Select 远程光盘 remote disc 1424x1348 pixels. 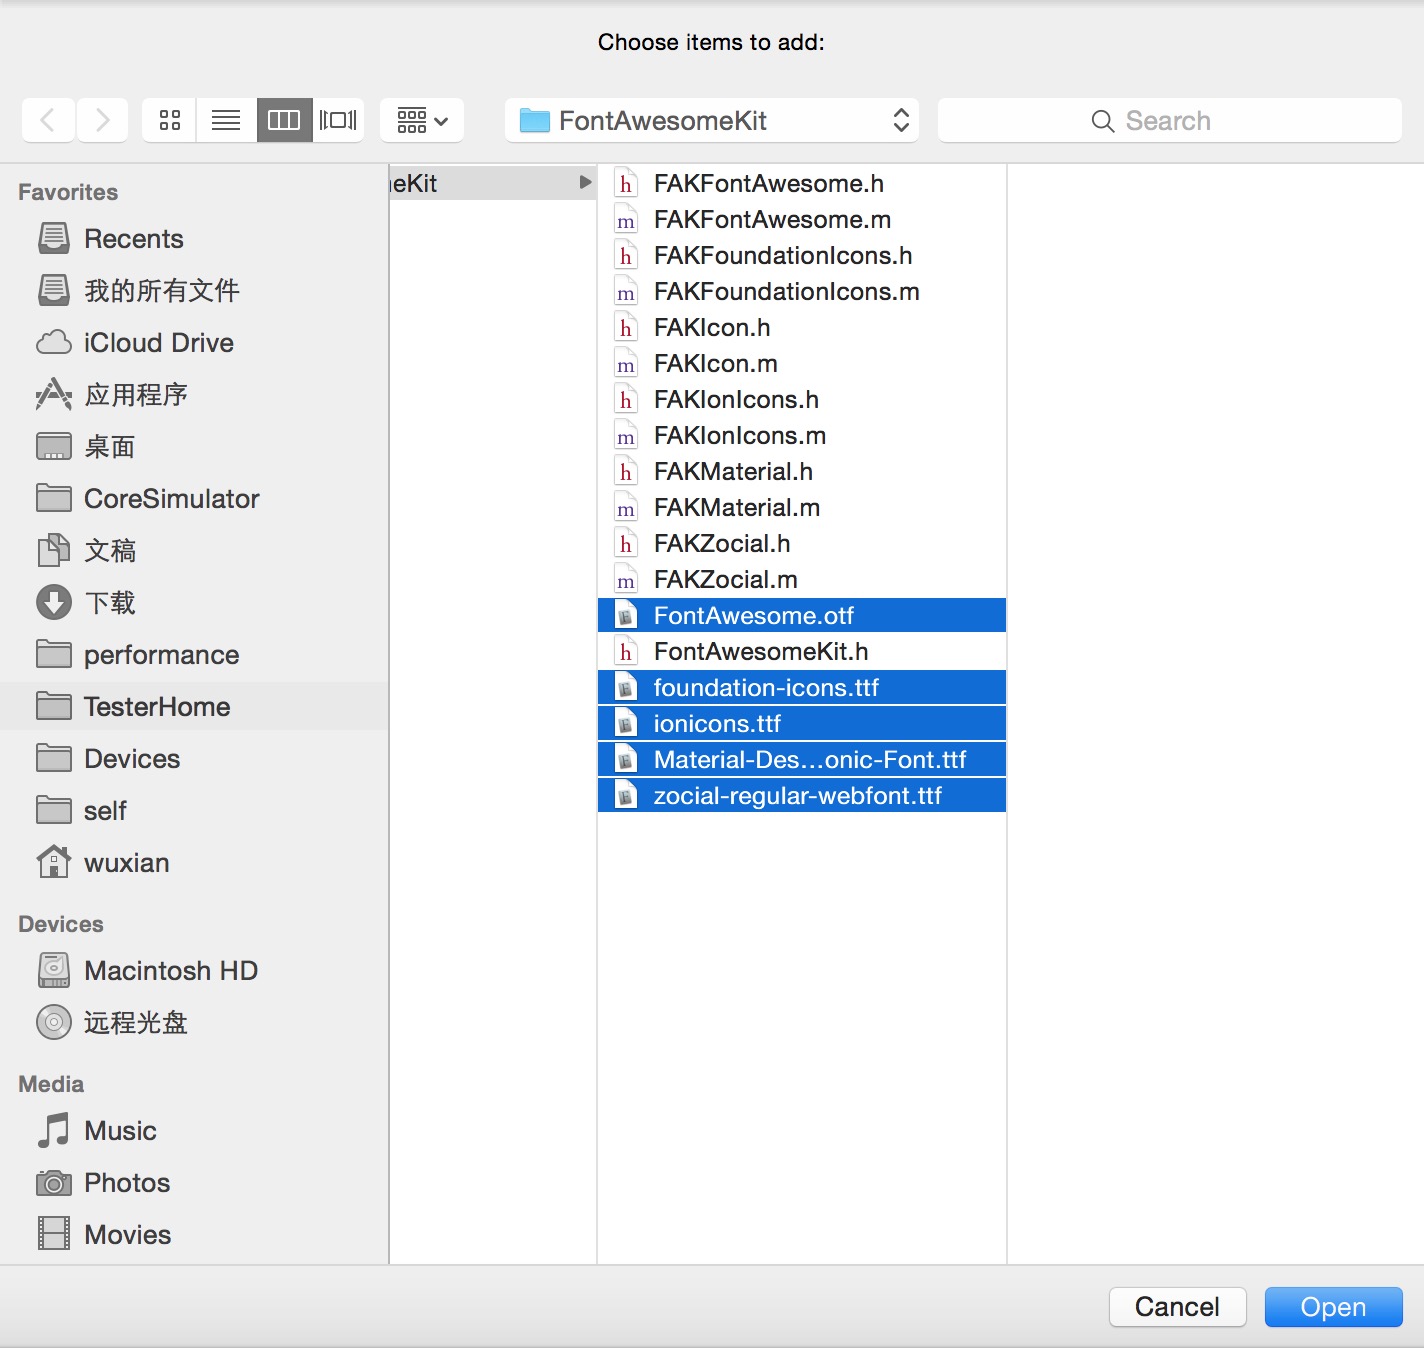(194, 1023)
